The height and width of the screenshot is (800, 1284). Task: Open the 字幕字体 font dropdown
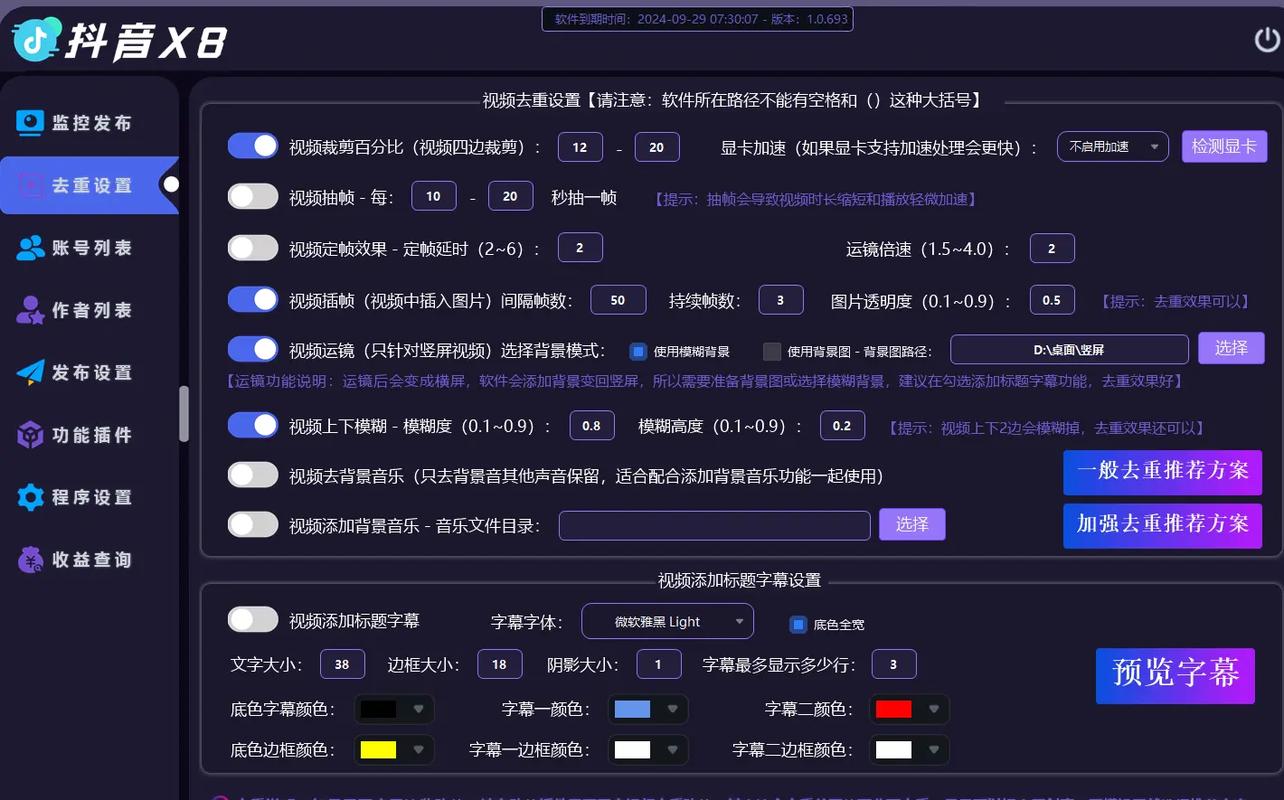[667, 620]
